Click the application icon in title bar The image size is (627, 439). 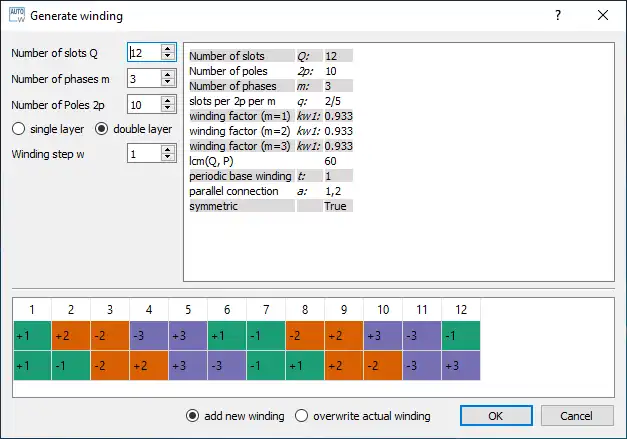coord(15,15)
